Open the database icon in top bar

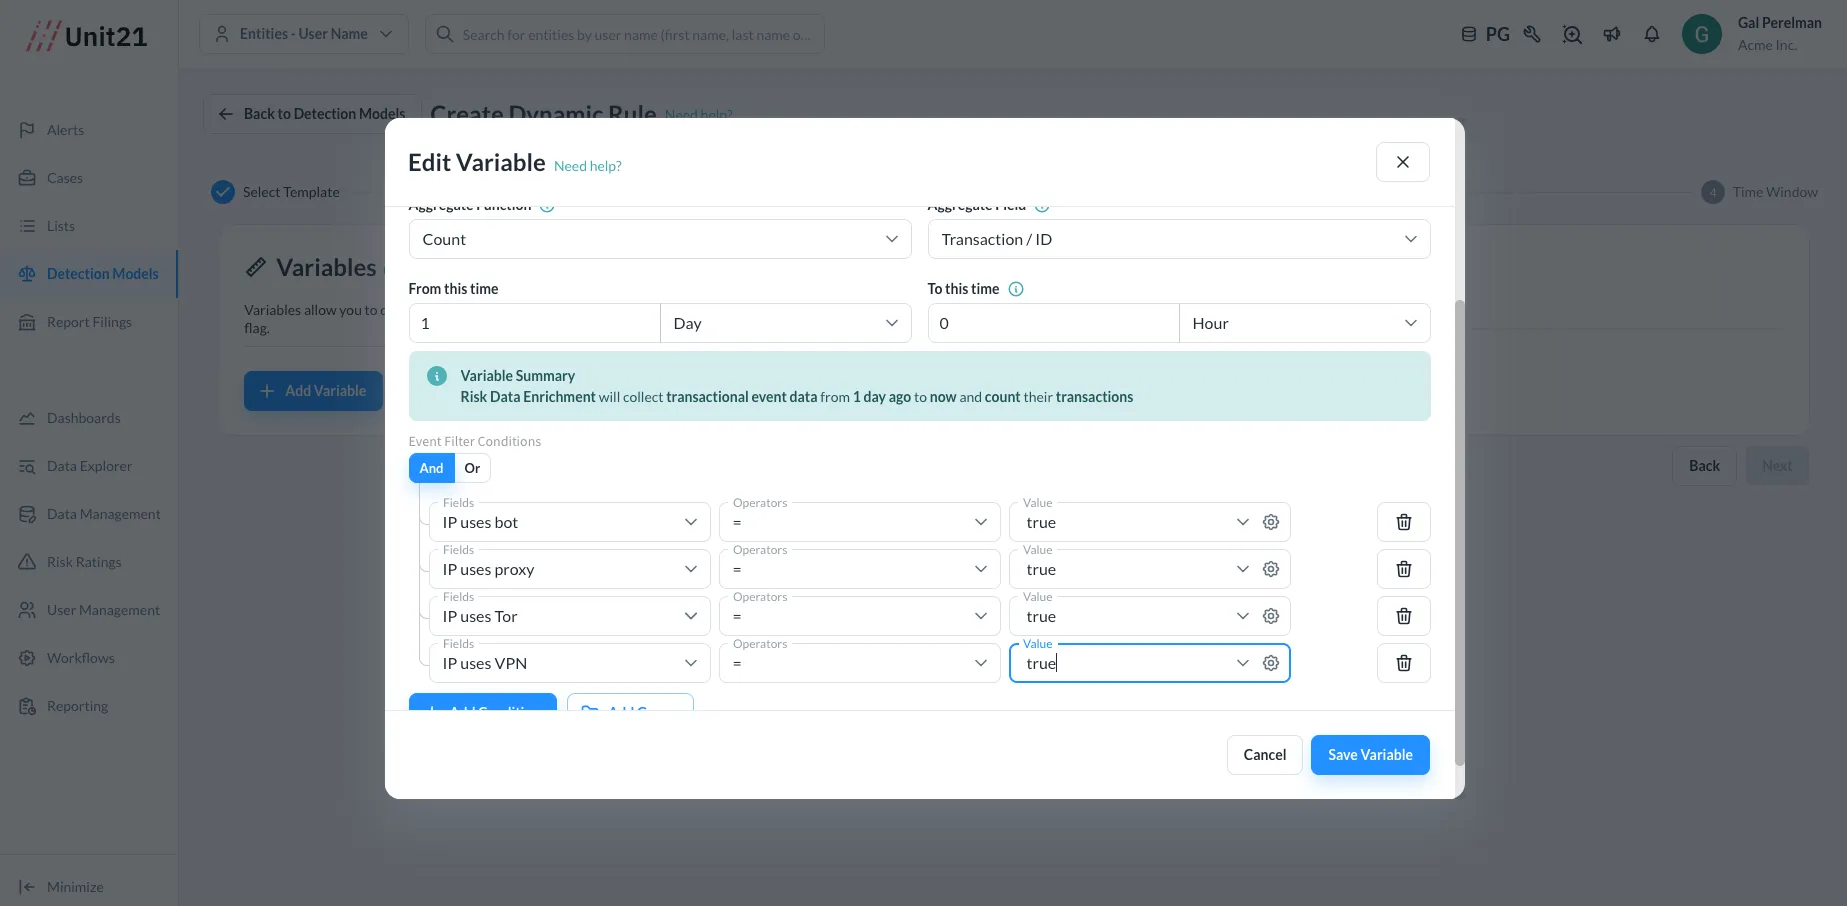click(x=1469, y=34)
